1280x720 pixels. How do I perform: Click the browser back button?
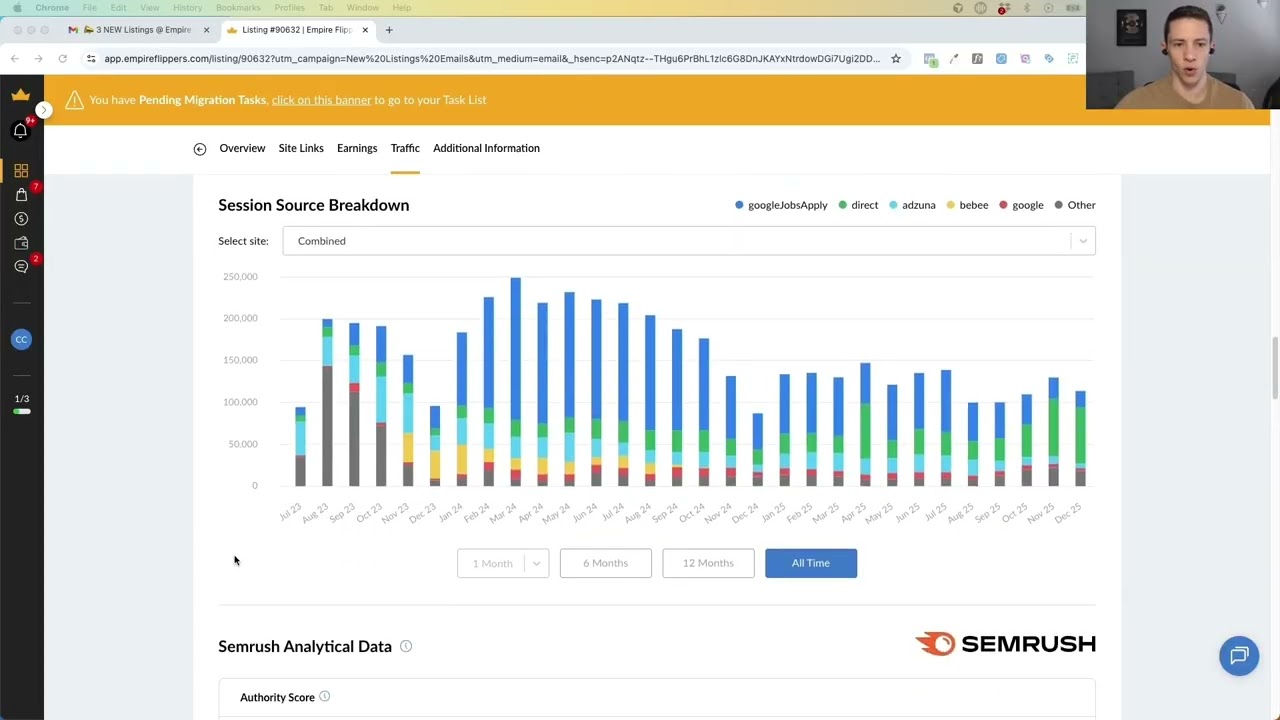click(14, 59)
